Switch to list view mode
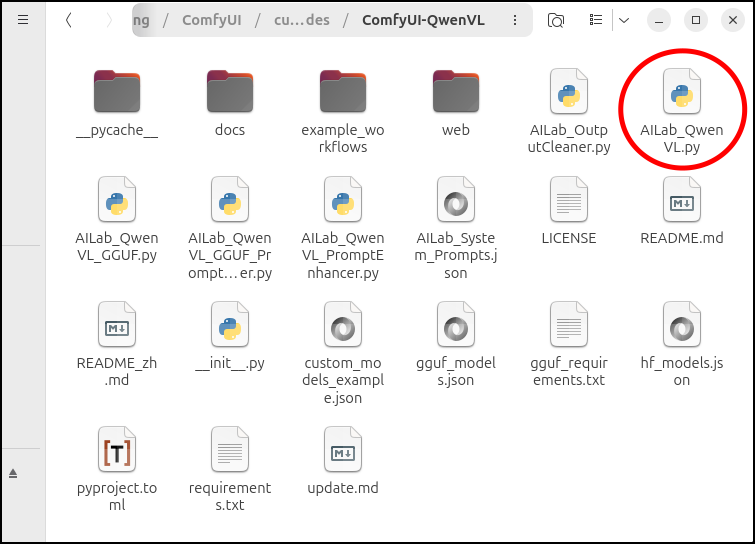Viewport: 755px width, 544px height. [597, 20]
